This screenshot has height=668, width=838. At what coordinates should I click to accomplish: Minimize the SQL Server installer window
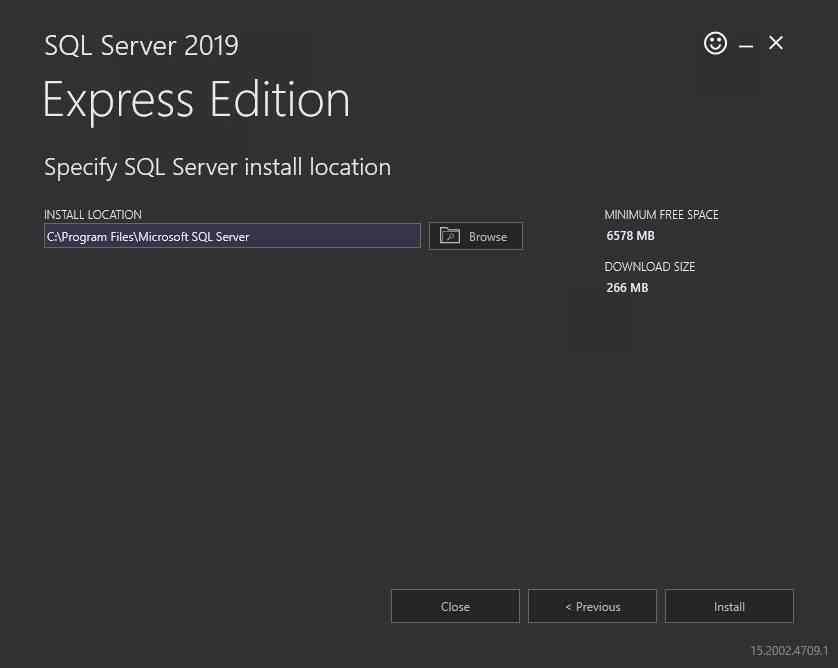(x=746, y=43)
